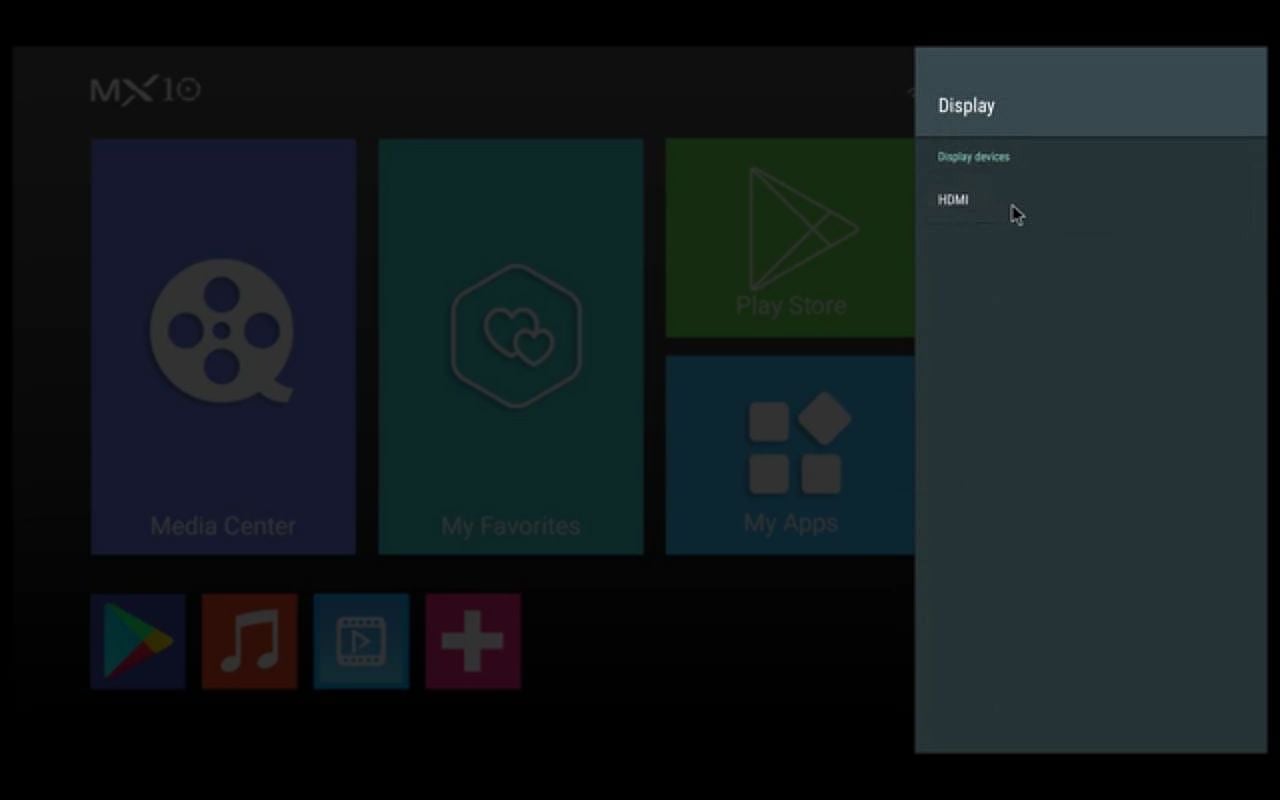This screenshot has height=800, width=1280.
Task: Open the video player film shortcut
Action: pyautogui.click(x=361, y=641)
